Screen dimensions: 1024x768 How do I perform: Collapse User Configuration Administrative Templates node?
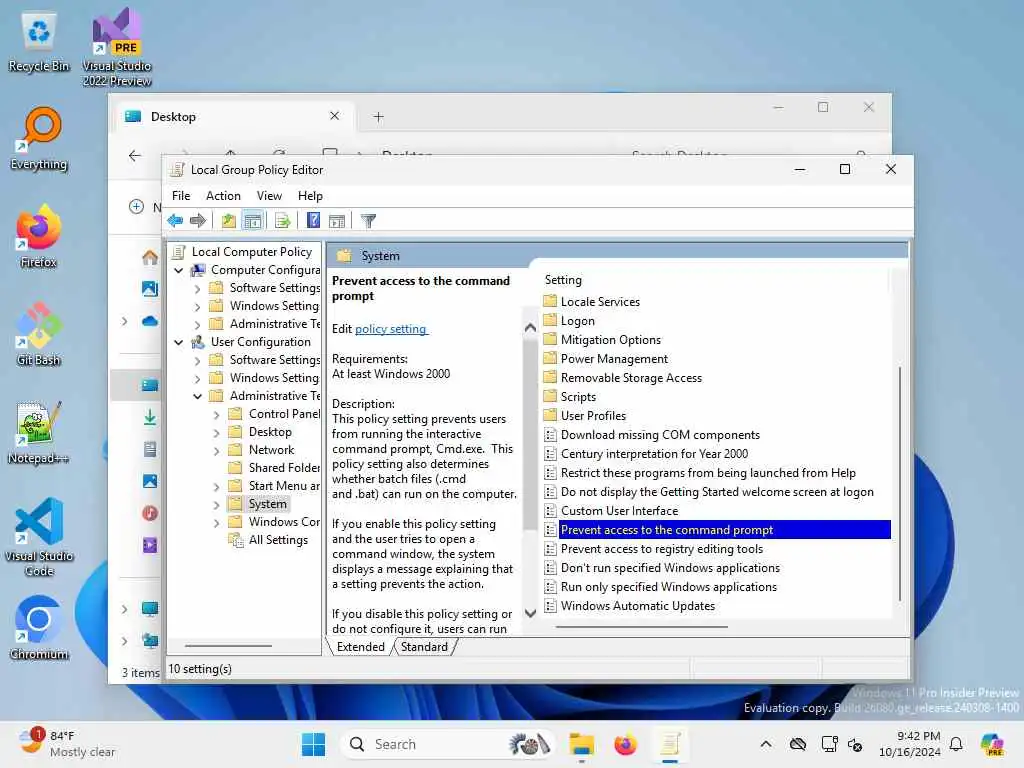click(197, 396)
